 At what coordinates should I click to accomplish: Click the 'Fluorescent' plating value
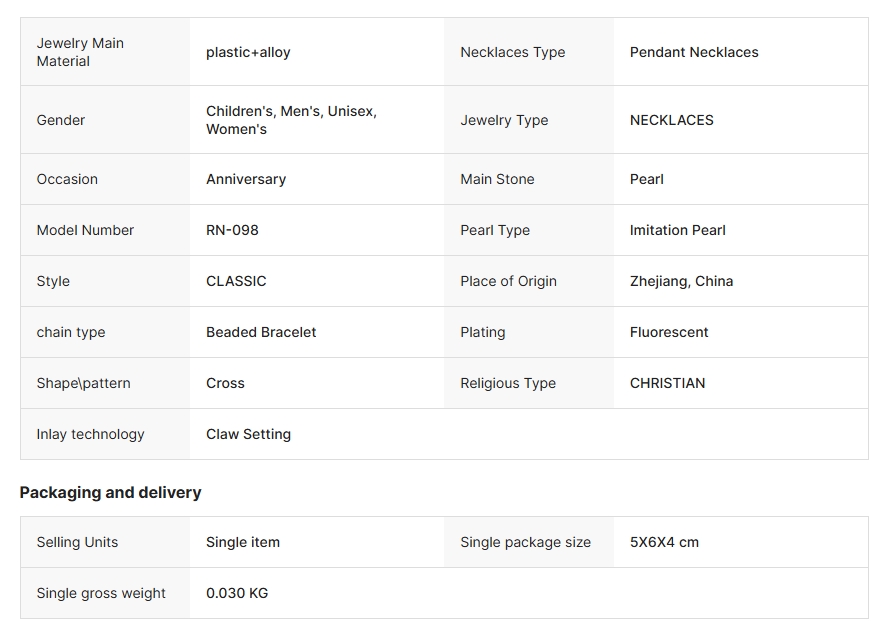tap(669, 332)
